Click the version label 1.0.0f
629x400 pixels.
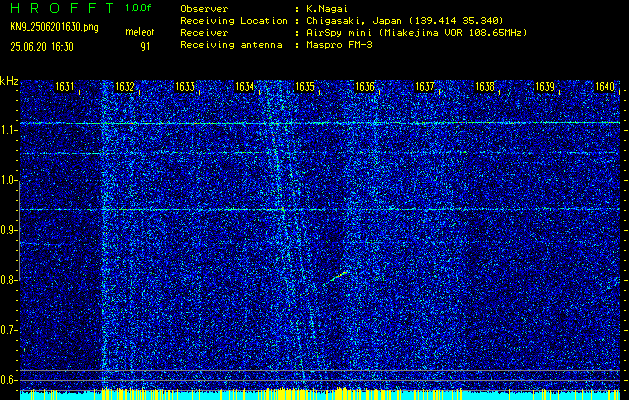coord(138,8)
